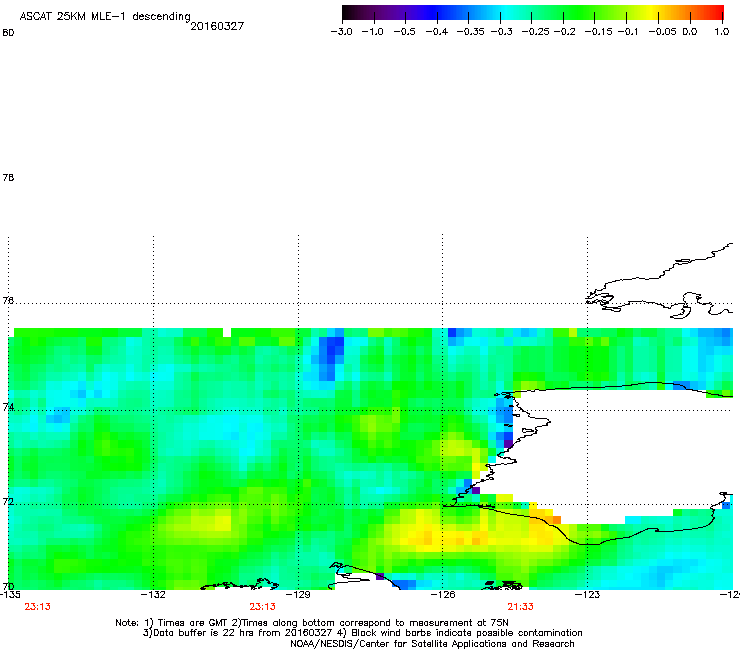Image resolution: width=740 pixels, height=650 pixels.
Task: Click the red end of the color bar
Action: click(716, 12)
